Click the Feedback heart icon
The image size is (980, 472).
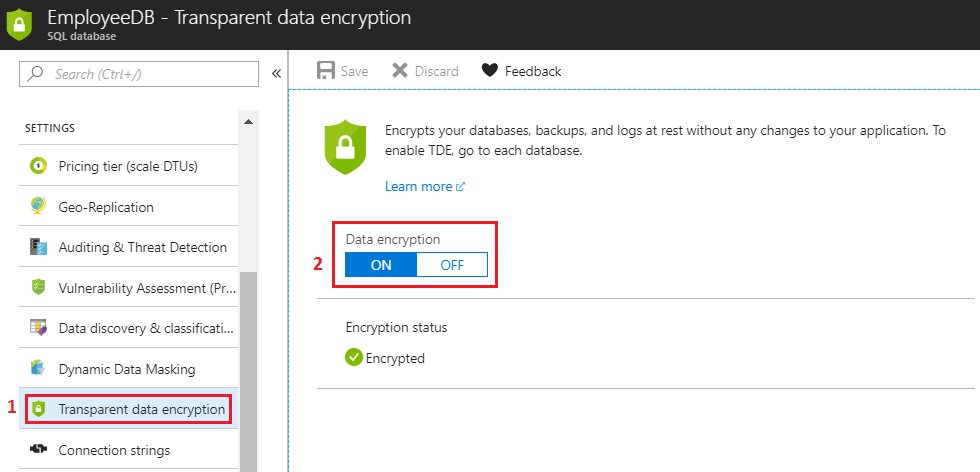489,71
